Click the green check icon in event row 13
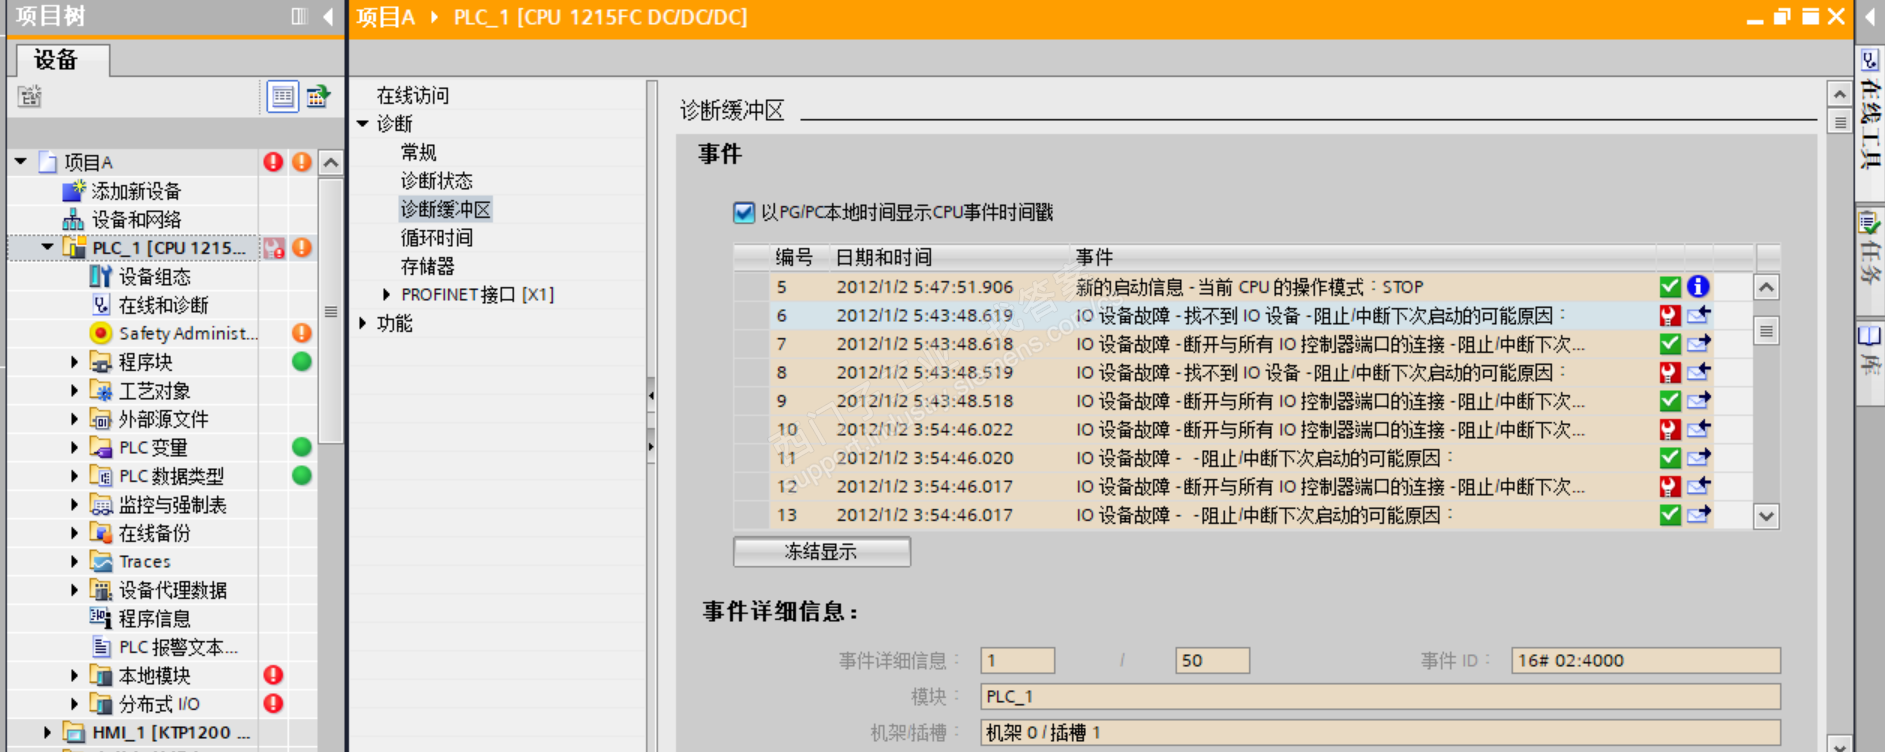This screenshot has height=752, width=1885. (1669, 515)
